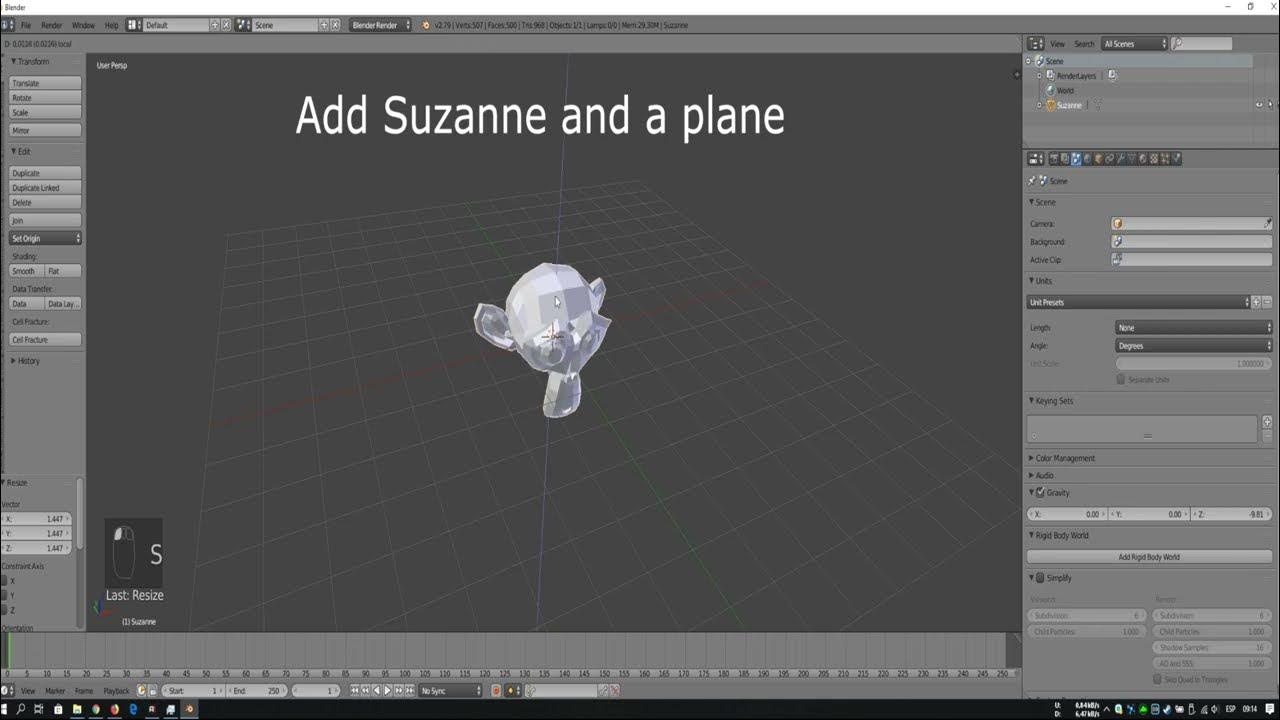The height and width of the screenshot is (720, 1280).
Task: Open the Unit Presets dropdown
Action: click(1138, 302)
